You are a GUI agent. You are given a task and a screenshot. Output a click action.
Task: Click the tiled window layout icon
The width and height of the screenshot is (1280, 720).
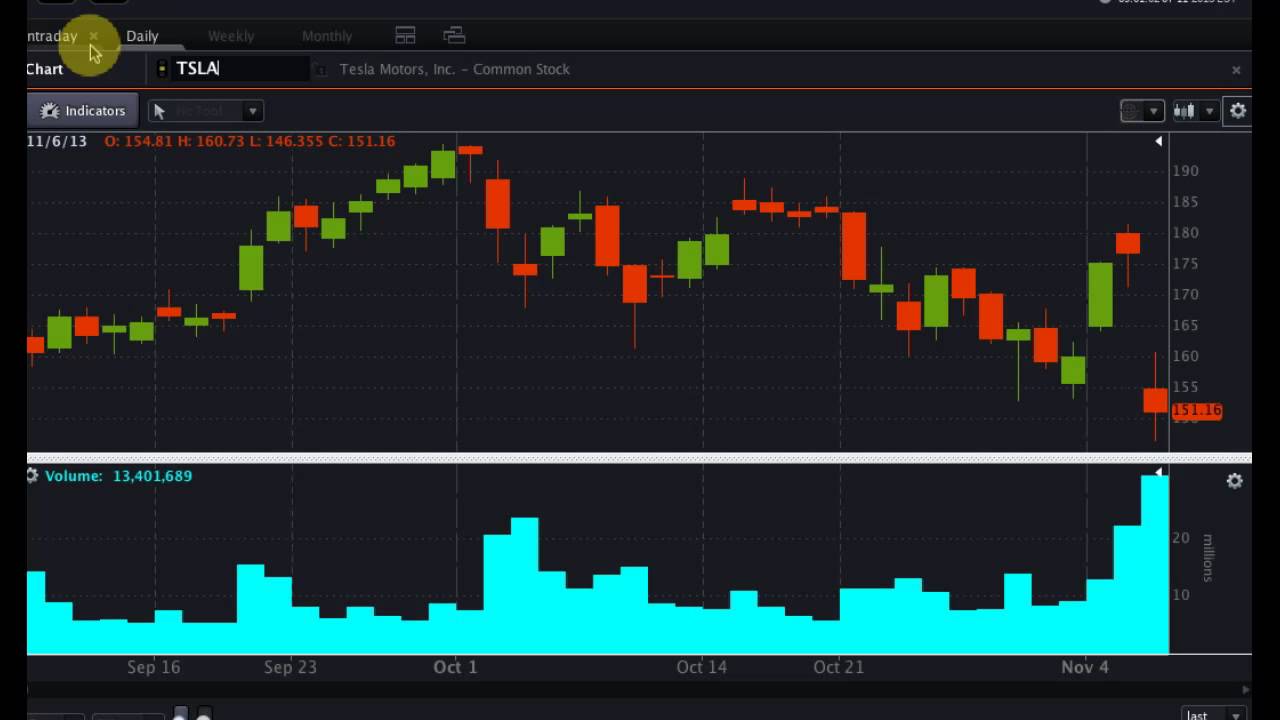[x=405, y=36]
